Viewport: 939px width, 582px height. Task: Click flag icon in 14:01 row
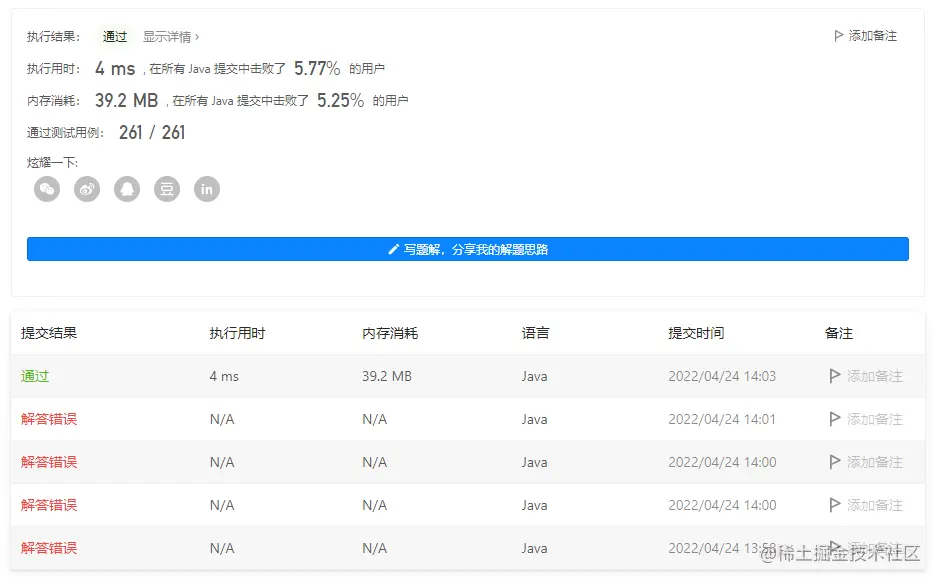coord(835,419)
